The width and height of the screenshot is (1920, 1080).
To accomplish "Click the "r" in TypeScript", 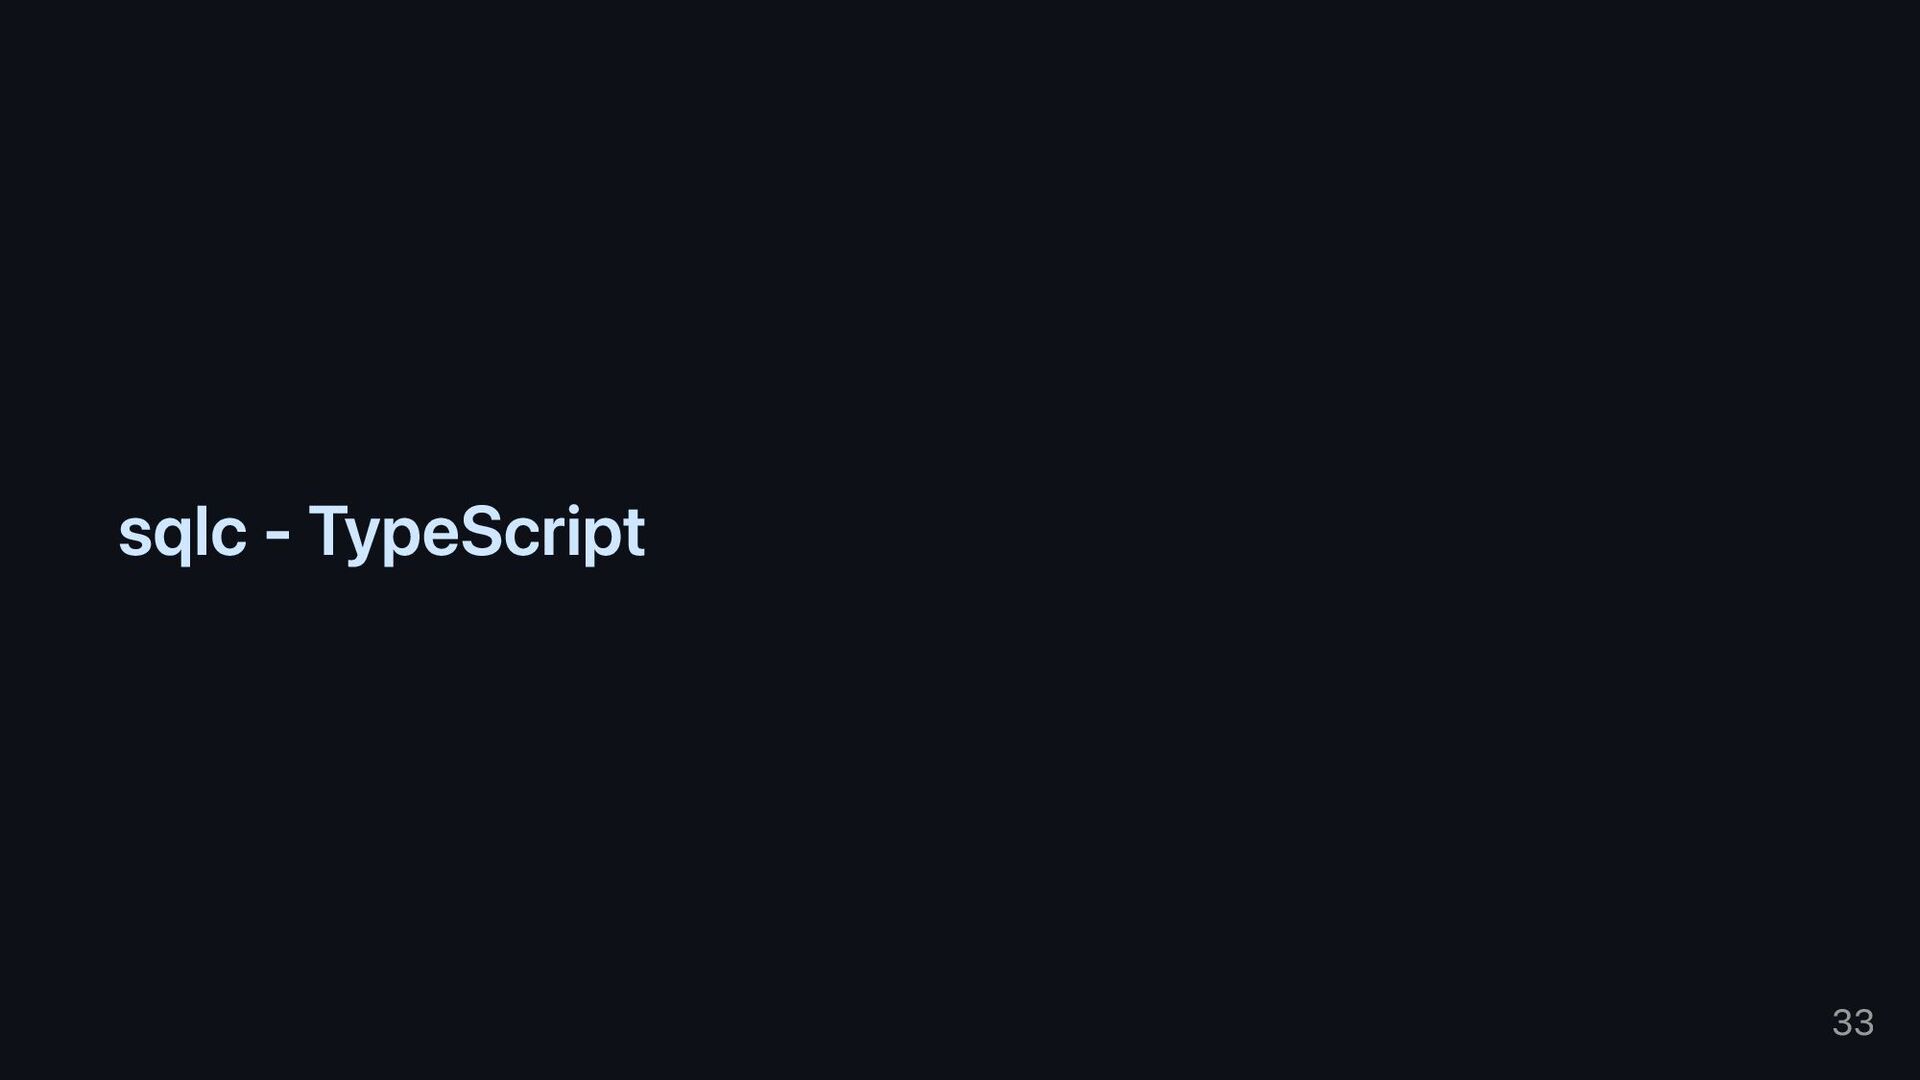I will [556, 537].
